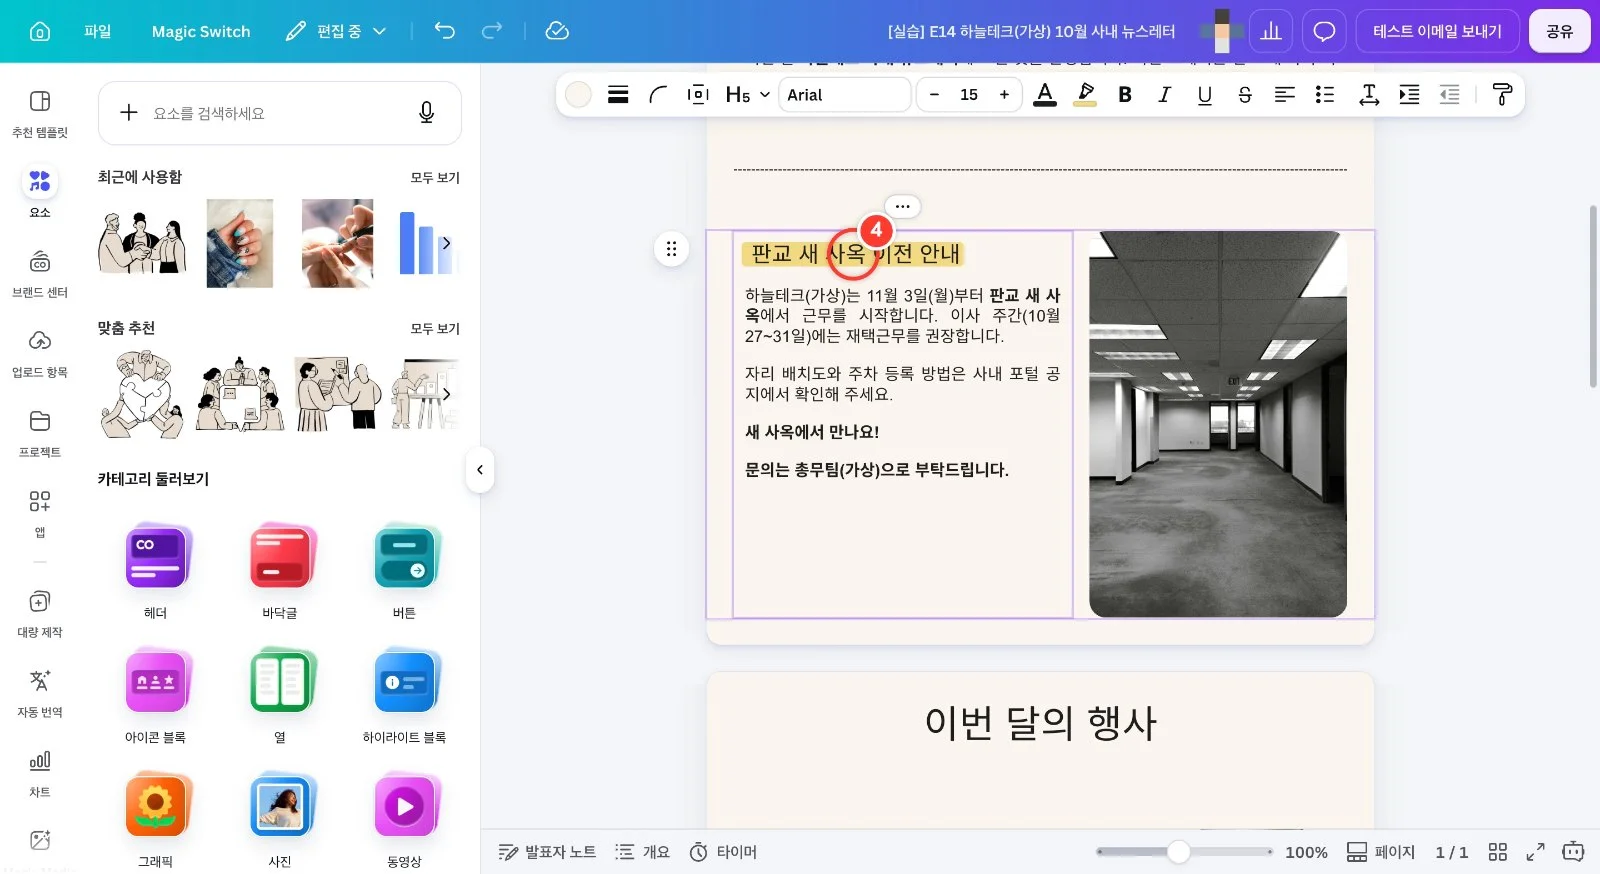Switch to the 추천 템플릿 sidebar tab
1600x874 pixels.
pos(40,113)
